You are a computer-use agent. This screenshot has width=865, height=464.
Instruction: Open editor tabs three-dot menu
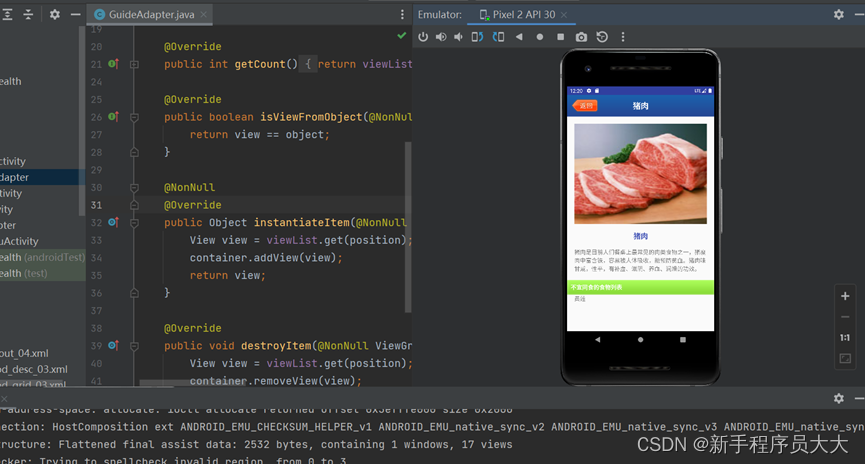click(x=402, y=14)
